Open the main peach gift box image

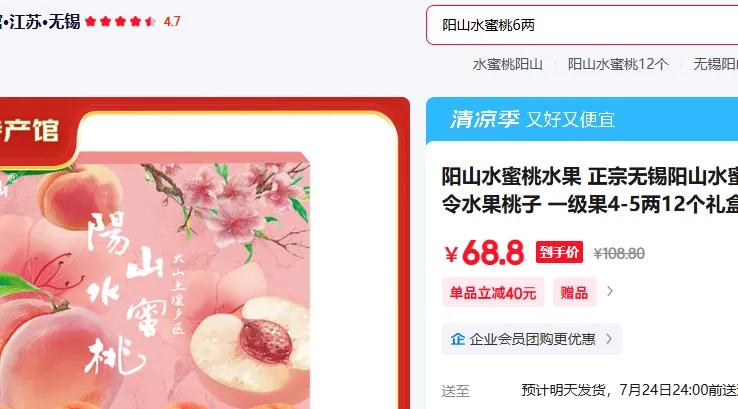pos(155,280)
